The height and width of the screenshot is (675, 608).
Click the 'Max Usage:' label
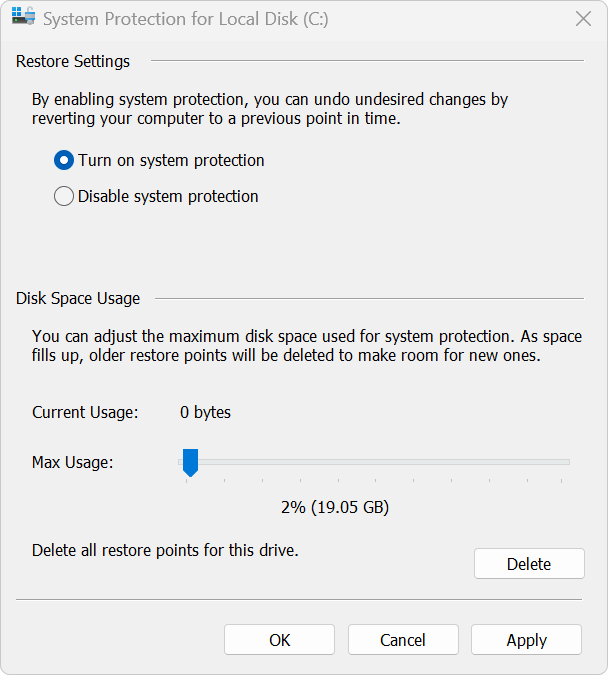73,462
